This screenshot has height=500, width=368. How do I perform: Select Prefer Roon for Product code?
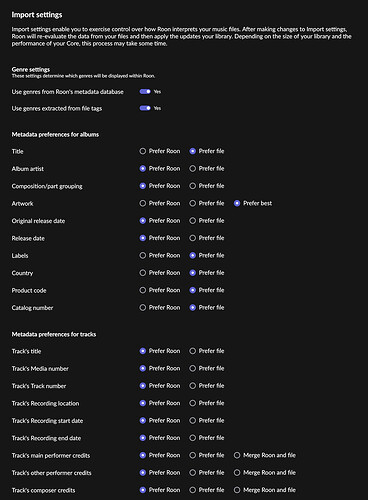(x=143, y=290)
